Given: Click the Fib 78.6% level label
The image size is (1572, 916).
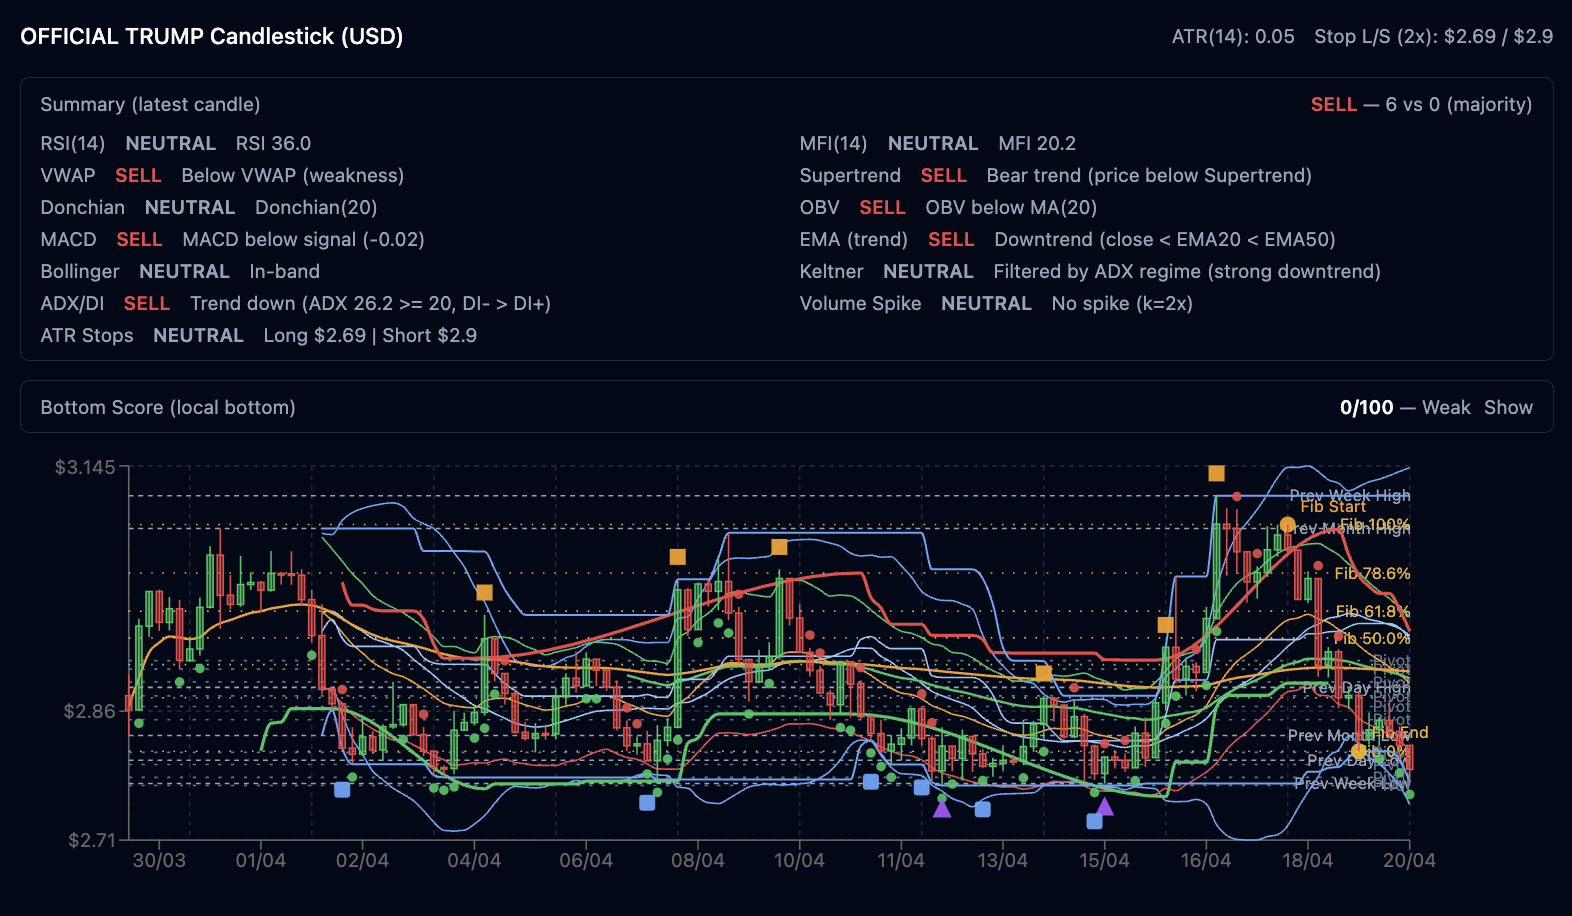Looking at the screenshot, I should click(1372, 573).
